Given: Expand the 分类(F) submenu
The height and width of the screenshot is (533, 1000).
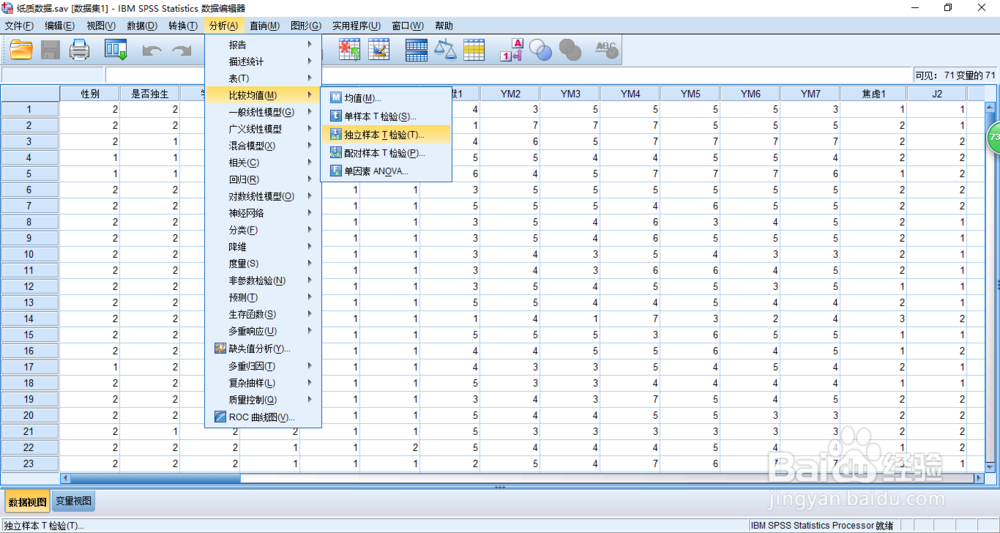Looking at the screenshot, I should (x=263, y=230).
